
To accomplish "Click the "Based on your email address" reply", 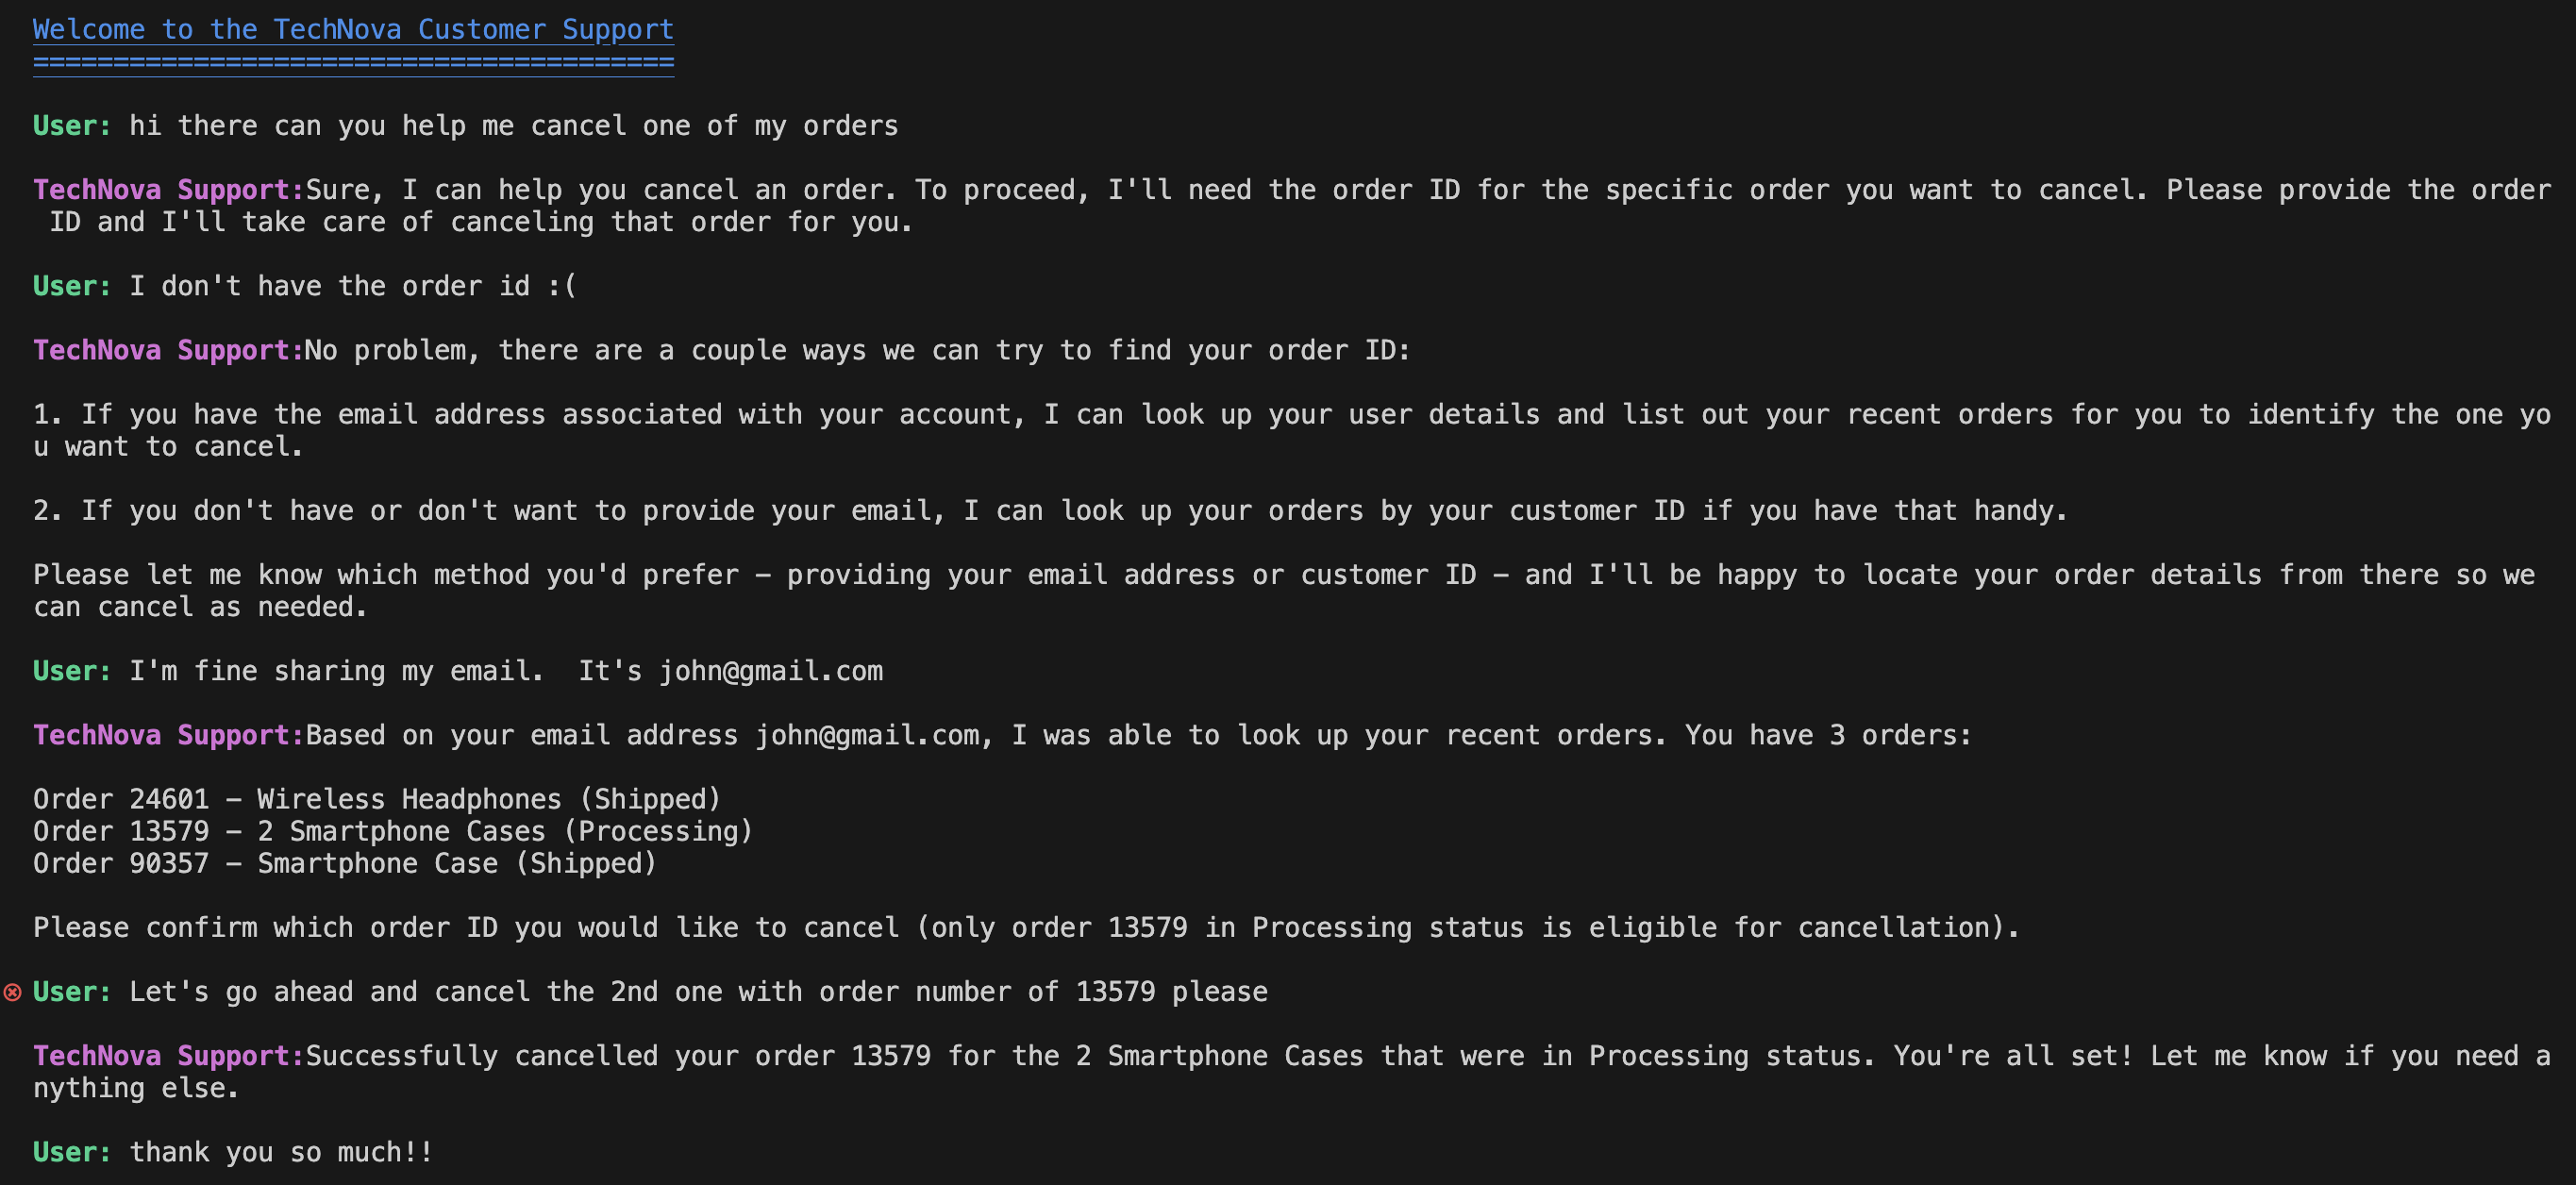I will [1138, 735].
